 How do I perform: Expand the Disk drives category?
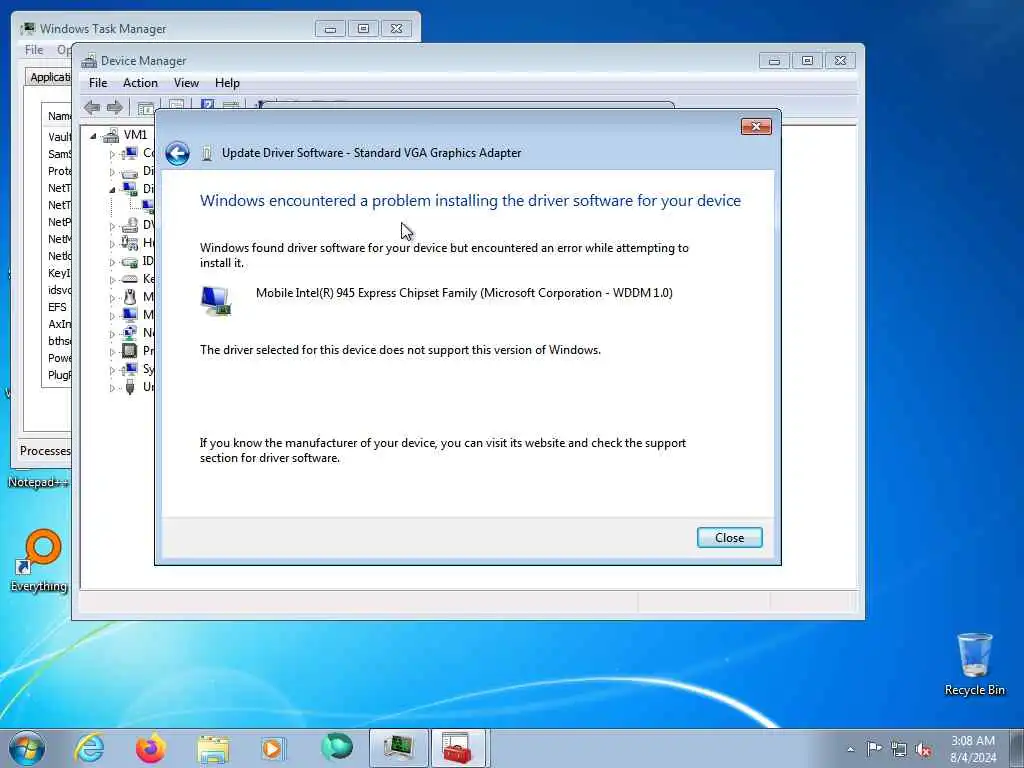coord(112,172)
